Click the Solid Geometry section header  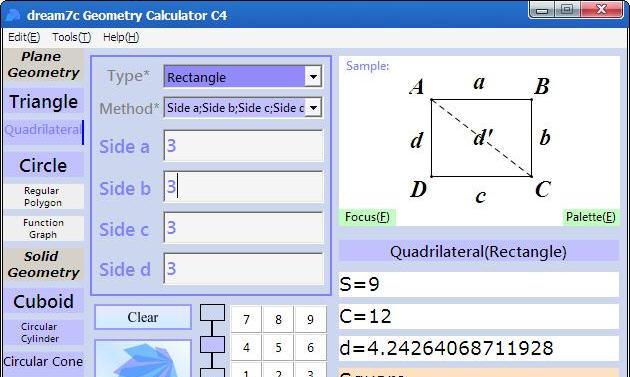coord(44,264)
